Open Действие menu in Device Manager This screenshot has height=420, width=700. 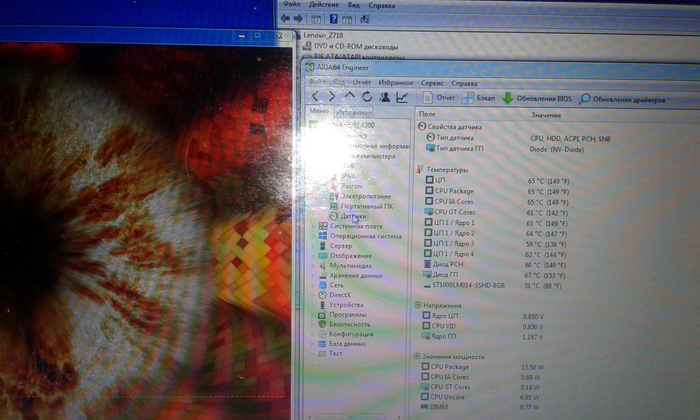[x=323, y=5]
